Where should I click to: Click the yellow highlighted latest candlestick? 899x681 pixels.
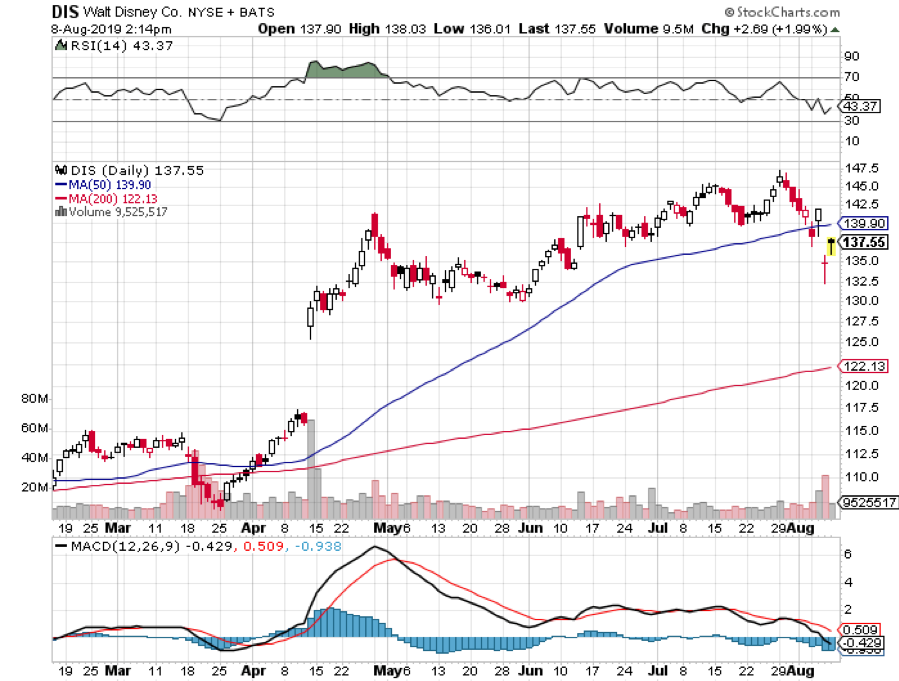point(831,245)
